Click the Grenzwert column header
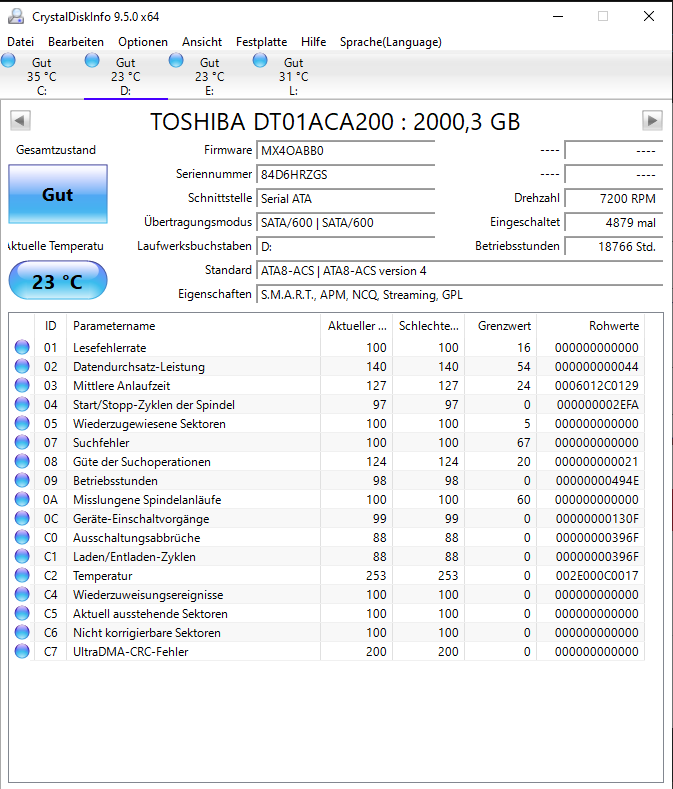Viewport: 673px width, 789px height. pyautogui.click(x=501, y=326)
